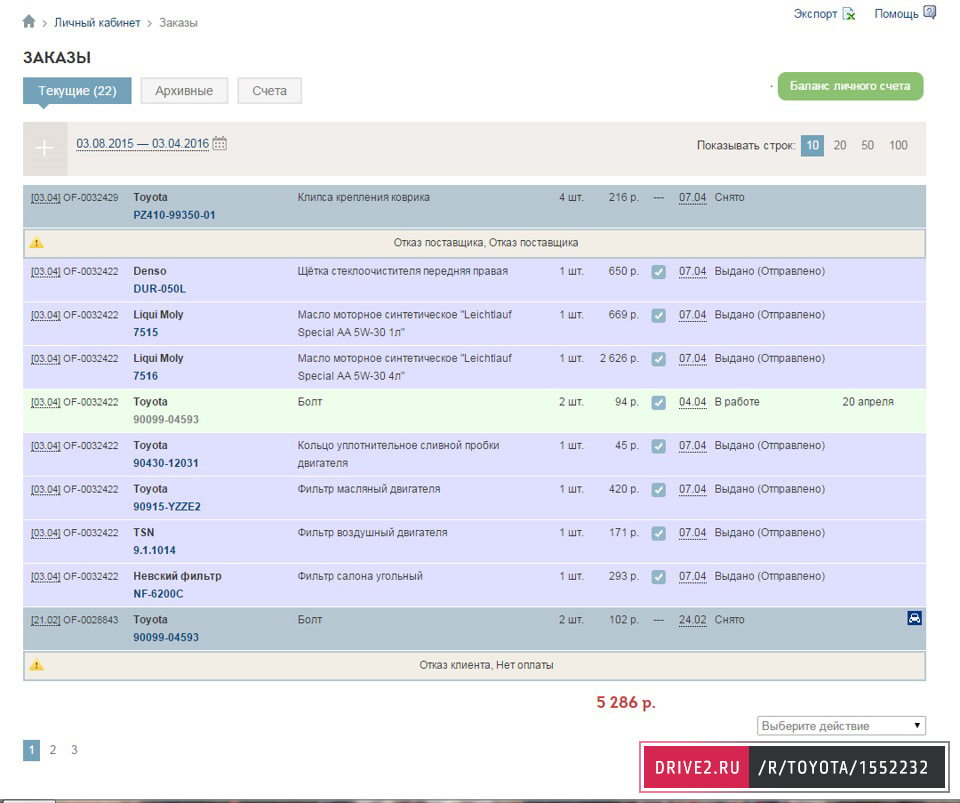
Task: Toggle checkbox for Liqui Moly 7515 row
Action: click(658, 315)
